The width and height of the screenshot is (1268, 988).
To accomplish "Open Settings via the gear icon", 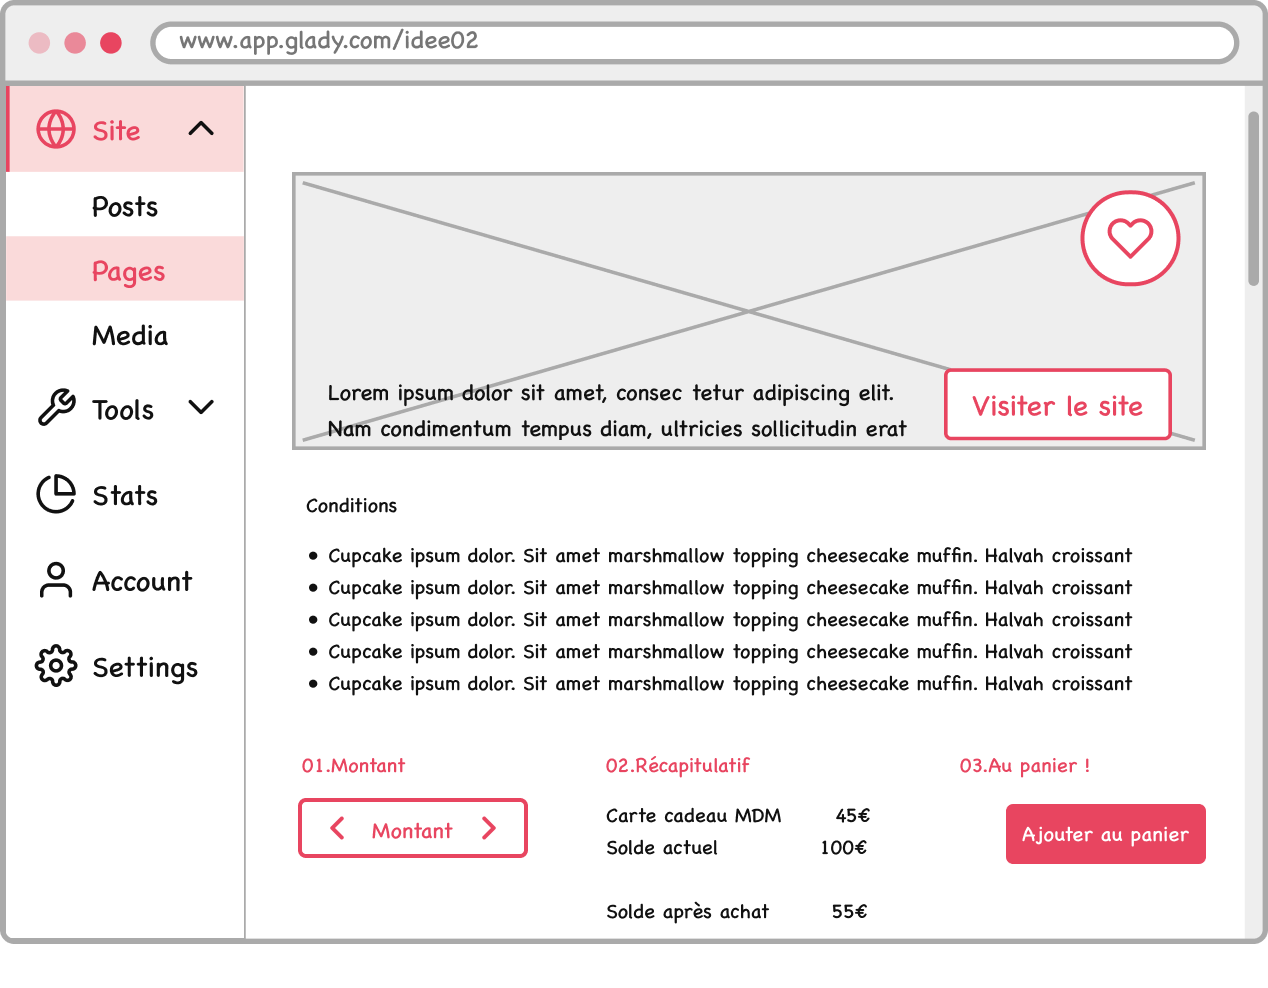I will tap(55, 665).
